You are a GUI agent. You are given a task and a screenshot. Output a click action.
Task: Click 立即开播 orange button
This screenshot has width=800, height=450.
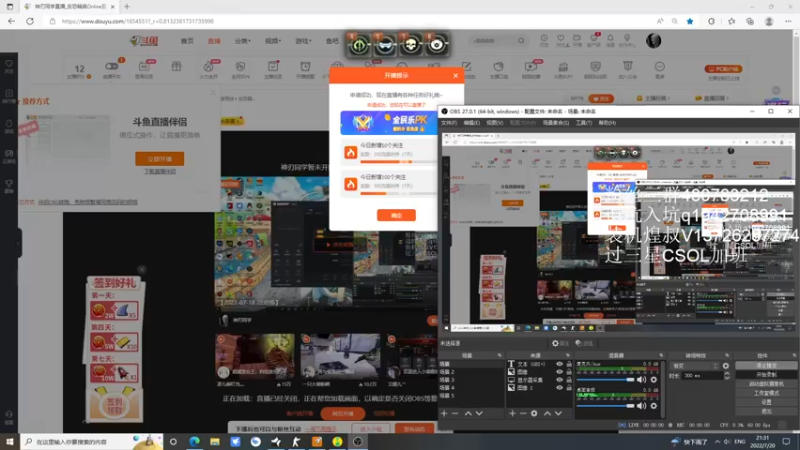(159, 159)
